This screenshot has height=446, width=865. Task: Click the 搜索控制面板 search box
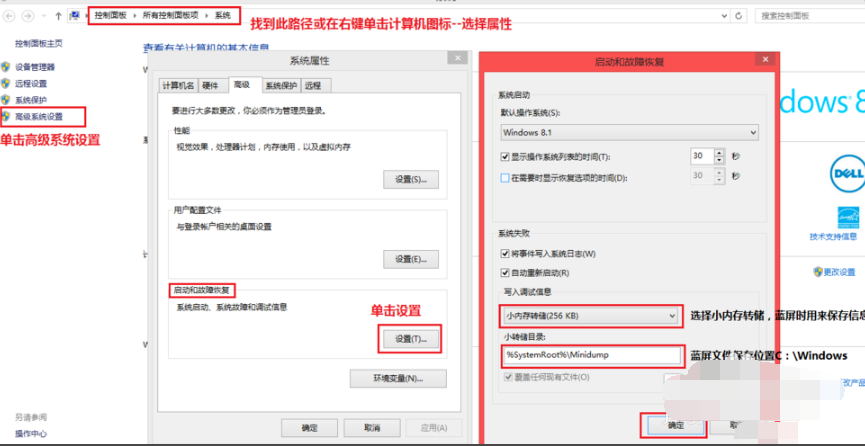809,16
